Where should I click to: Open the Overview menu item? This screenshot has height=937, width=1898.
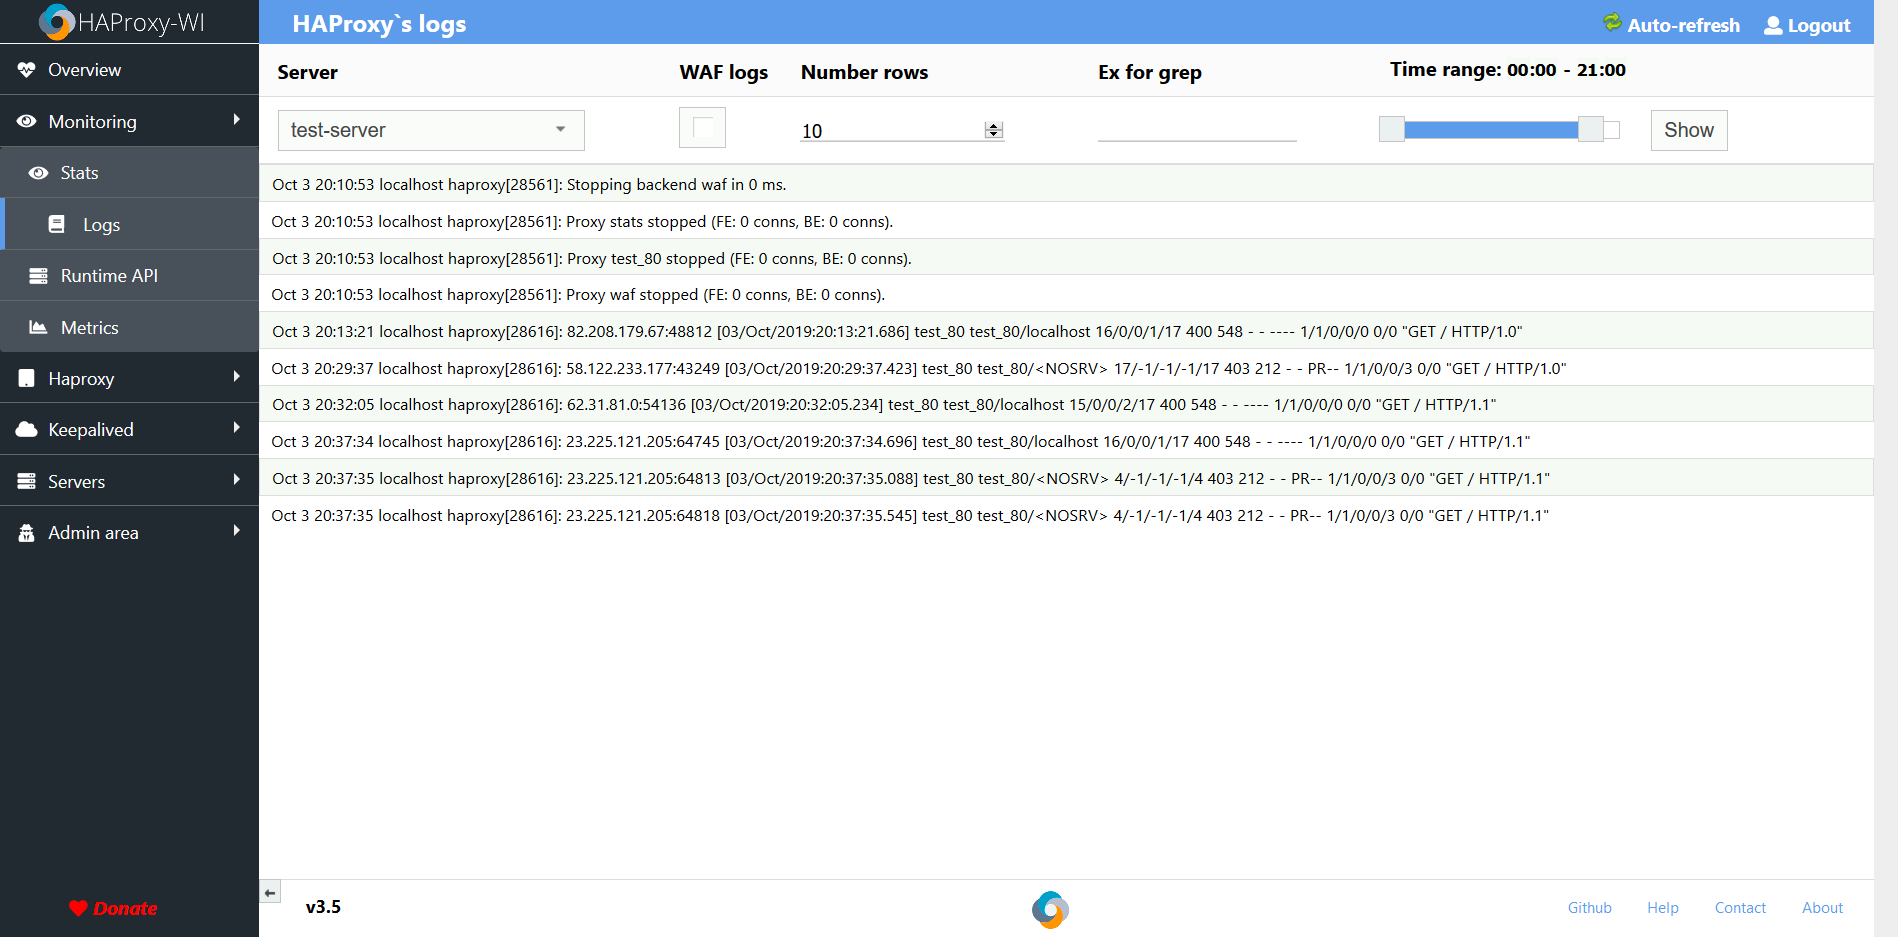point(129,70)
